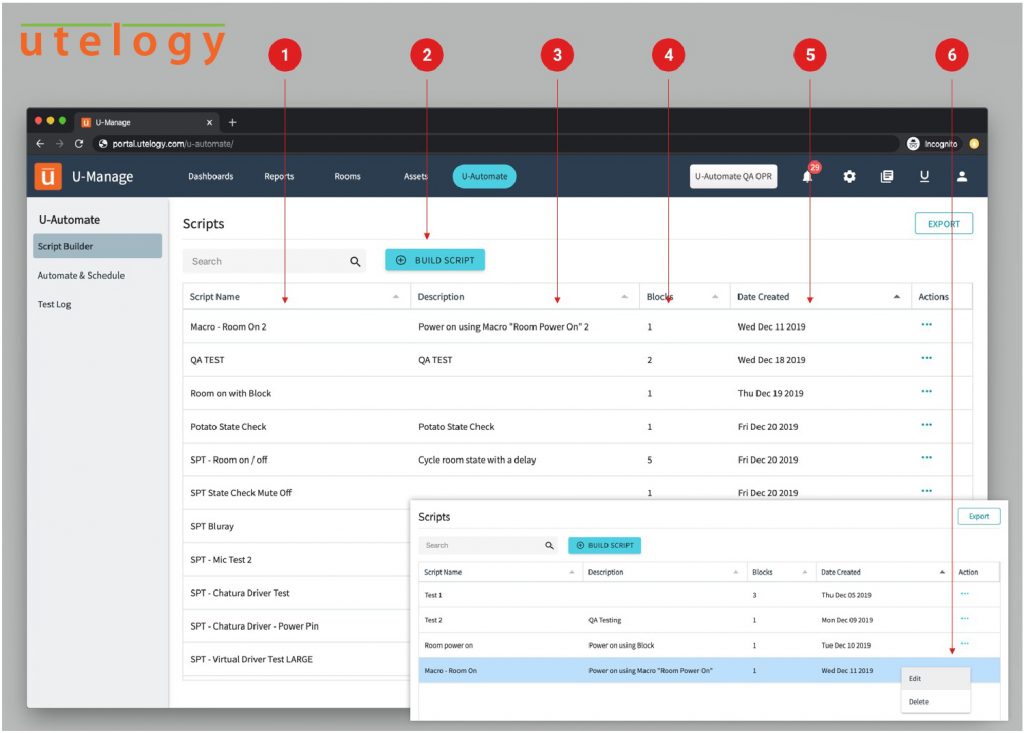Screen dimensions: 1024x733
Task: Select SPT - Chatura Driver Test row
Action: pos(296,593)
